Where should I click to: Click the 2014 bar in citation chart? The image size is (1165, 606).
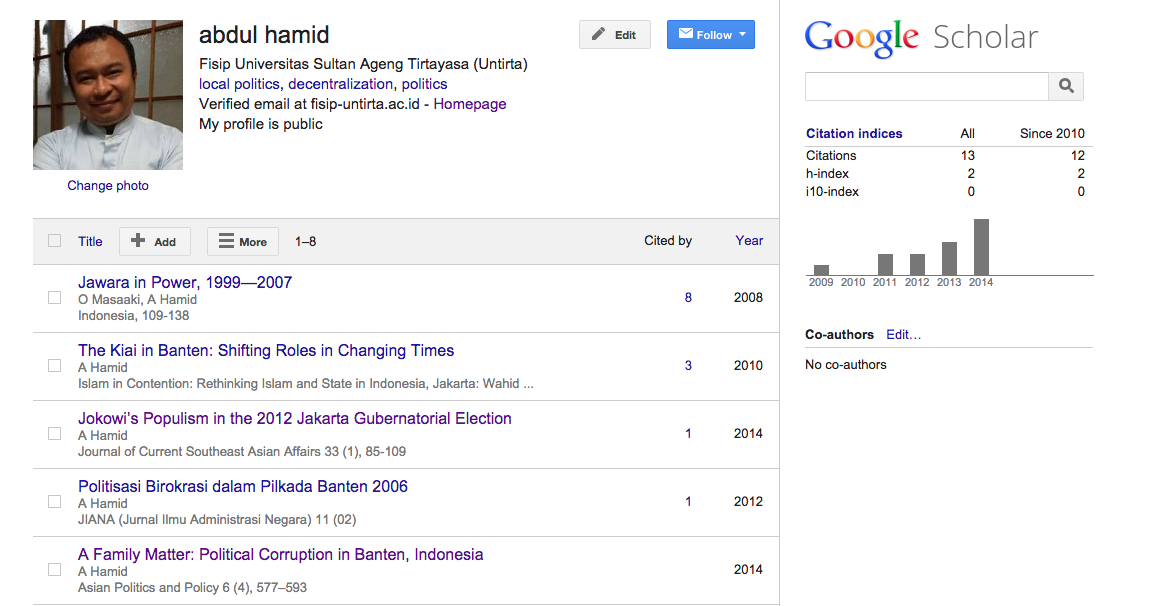click(981, 247)
